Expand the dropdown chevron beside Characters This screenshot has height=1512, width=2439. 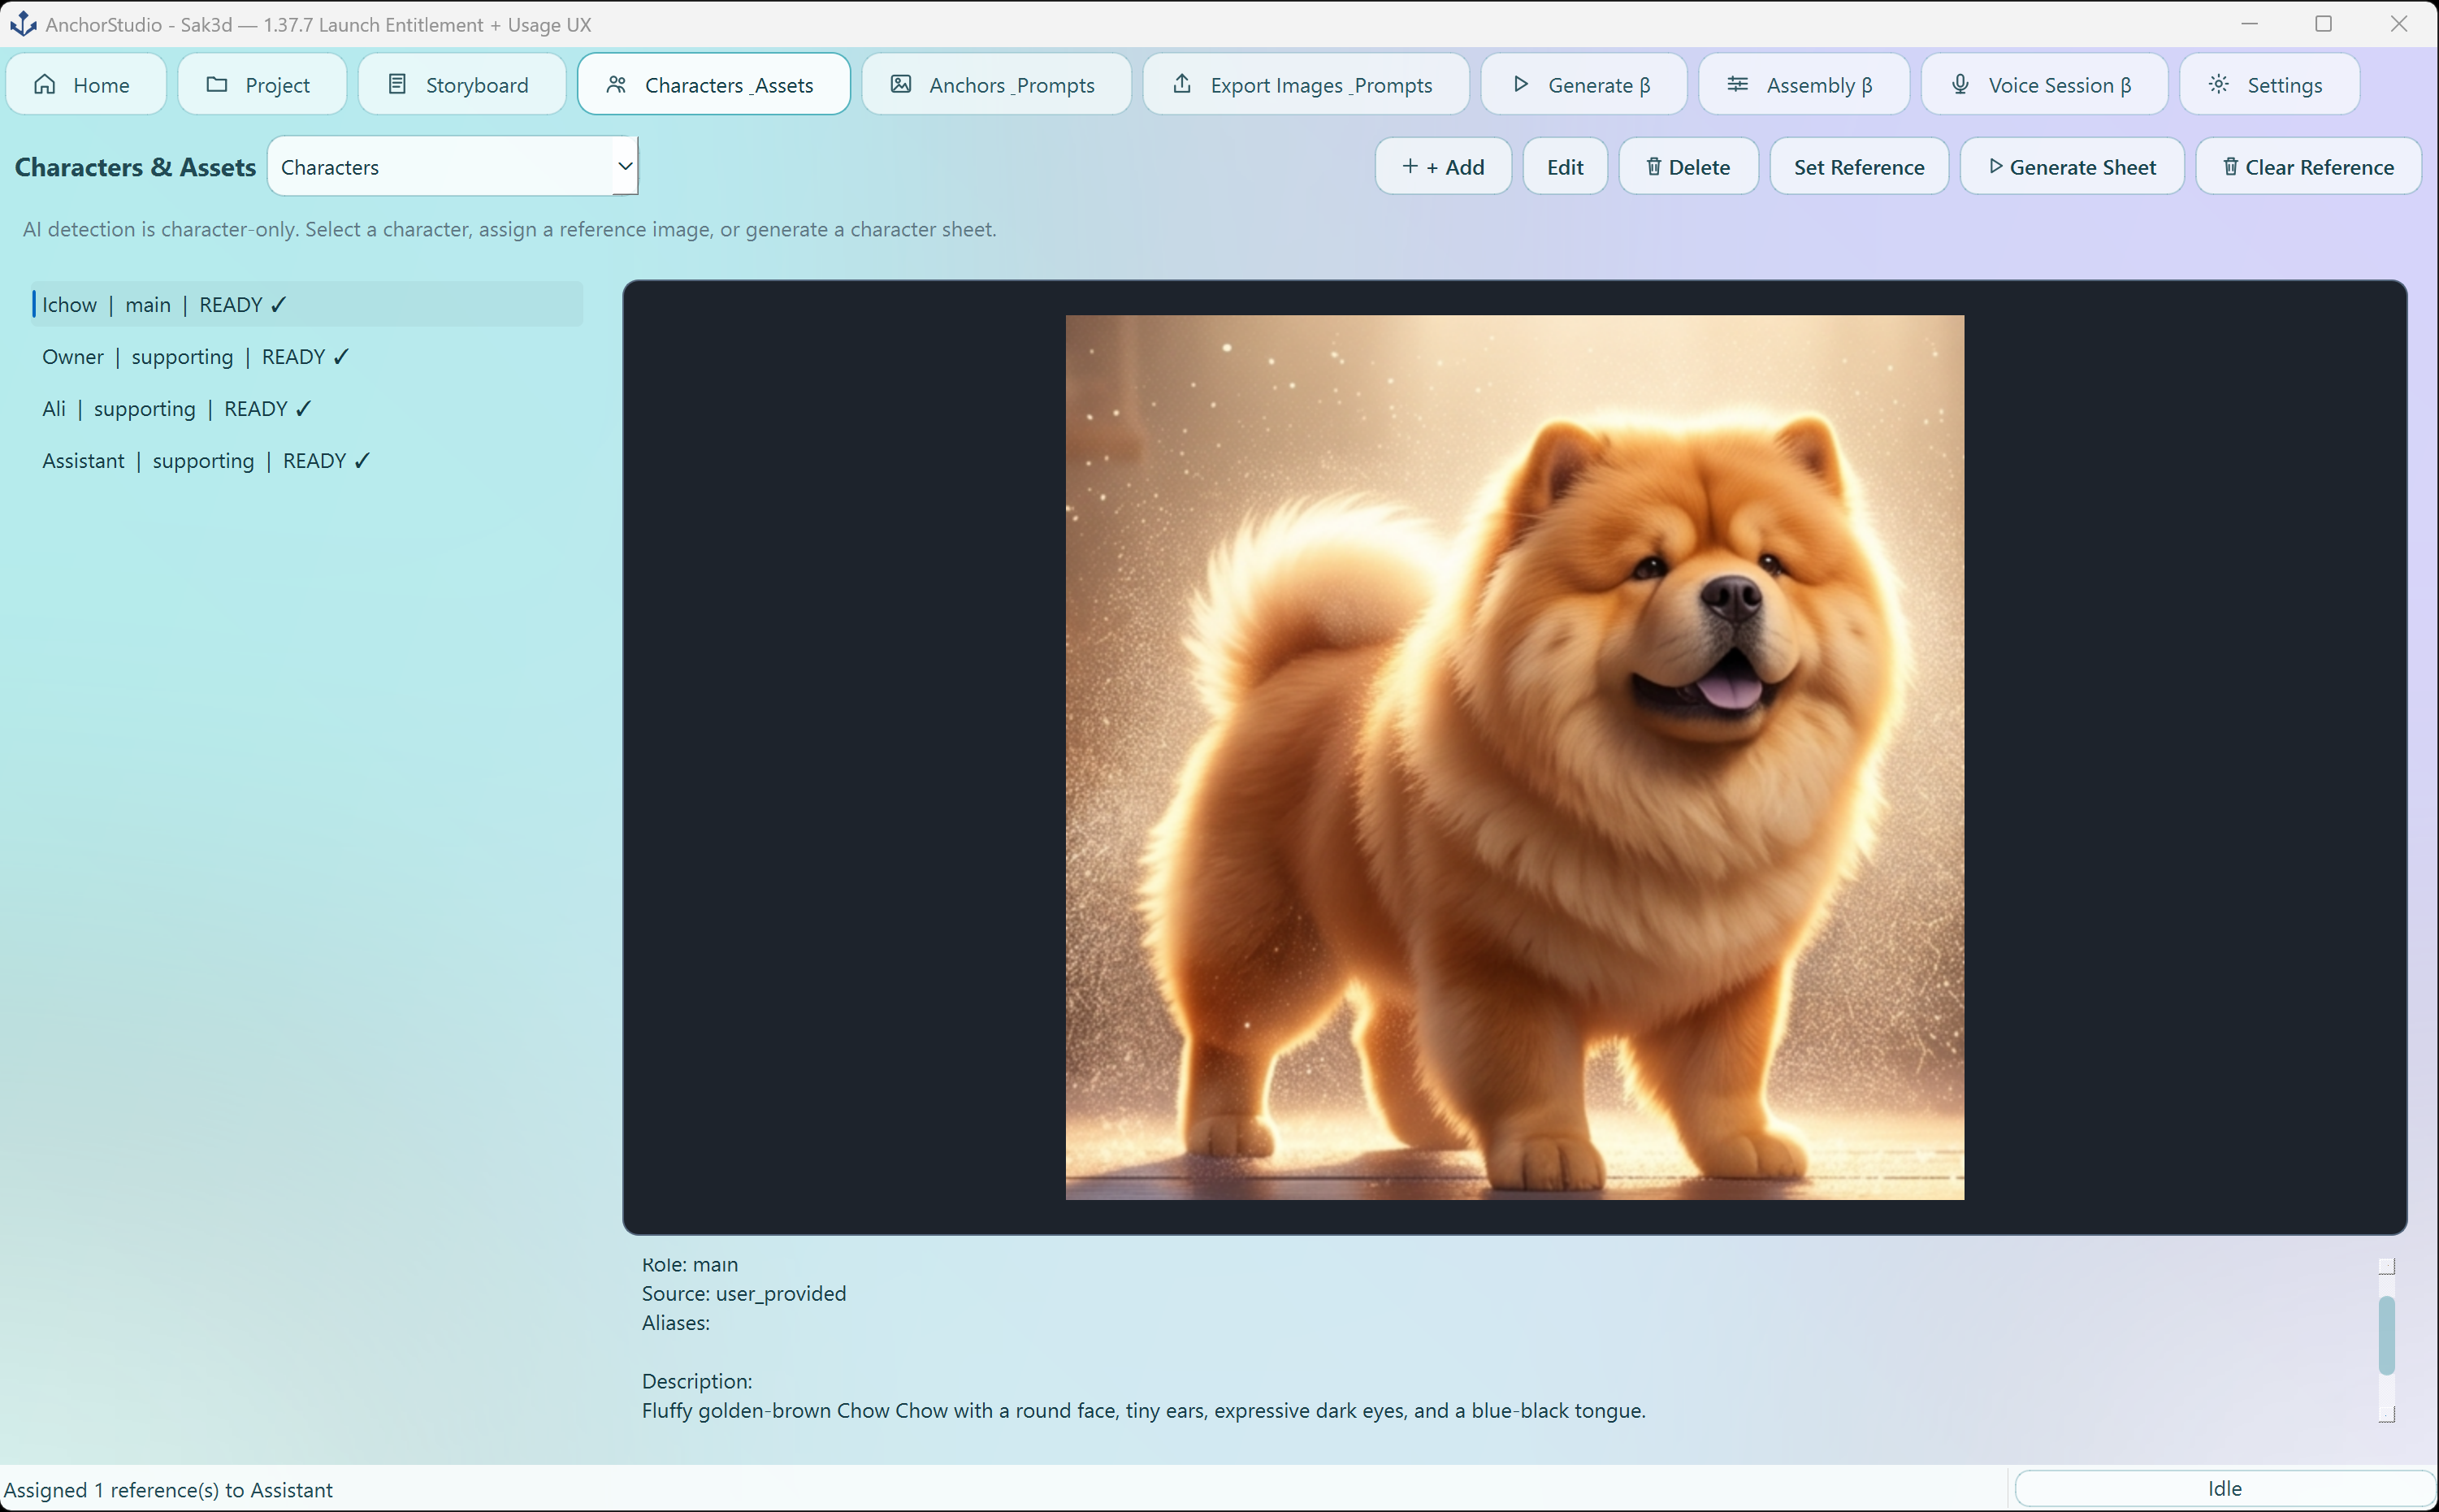[625, 166]
